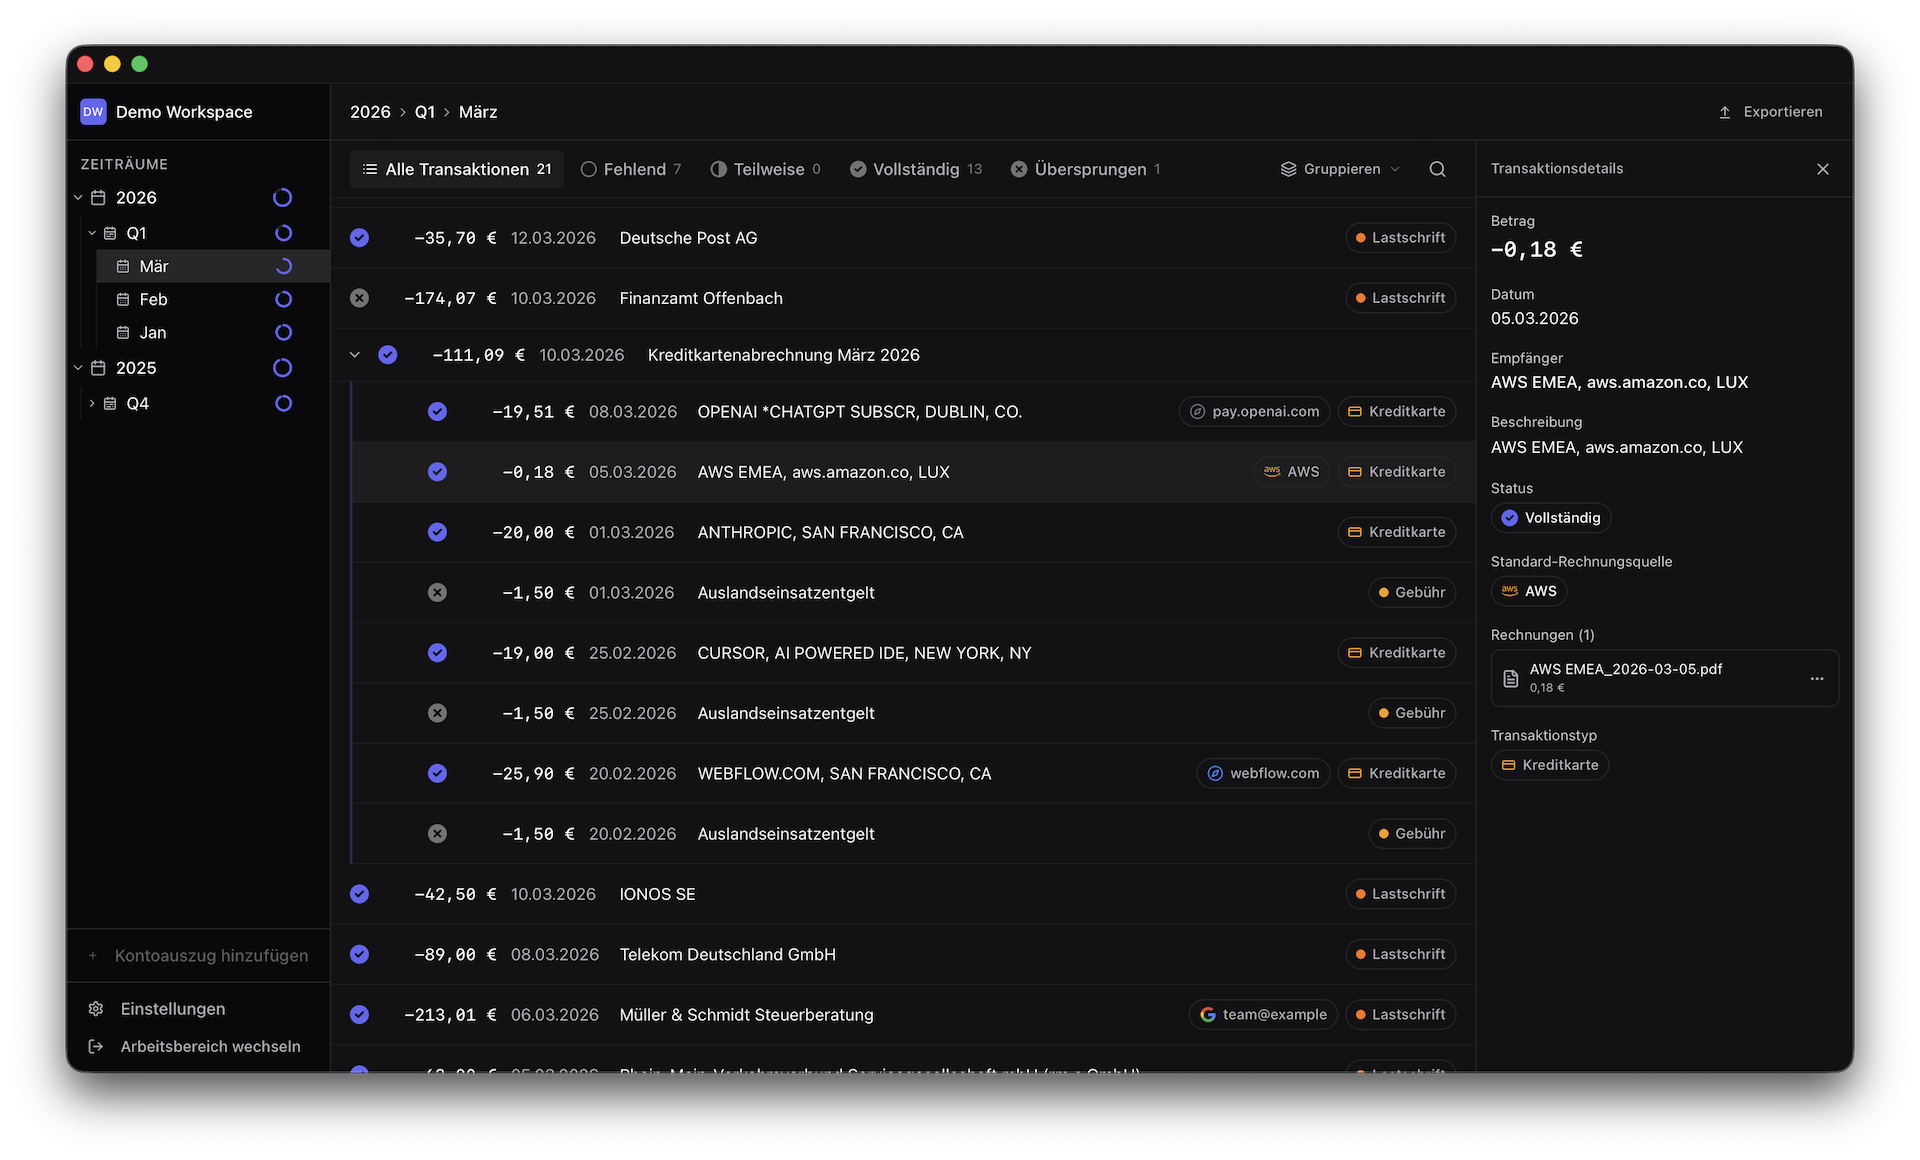The width and height of the screenshot is (1920, 1160).
Task: Toggle skipped status of Finanzamt Offenbach
Action: click(x=359, y=298)
